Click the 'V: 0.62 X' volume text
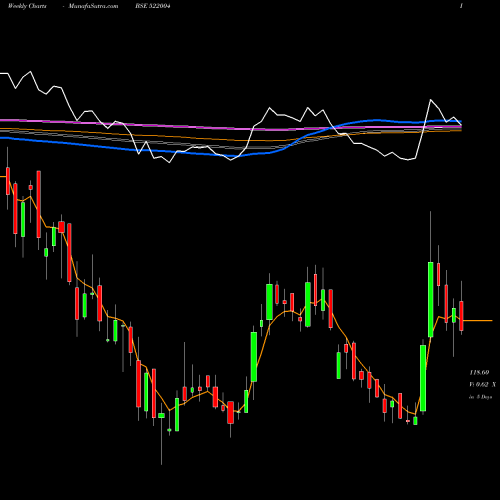 point(482,384)
